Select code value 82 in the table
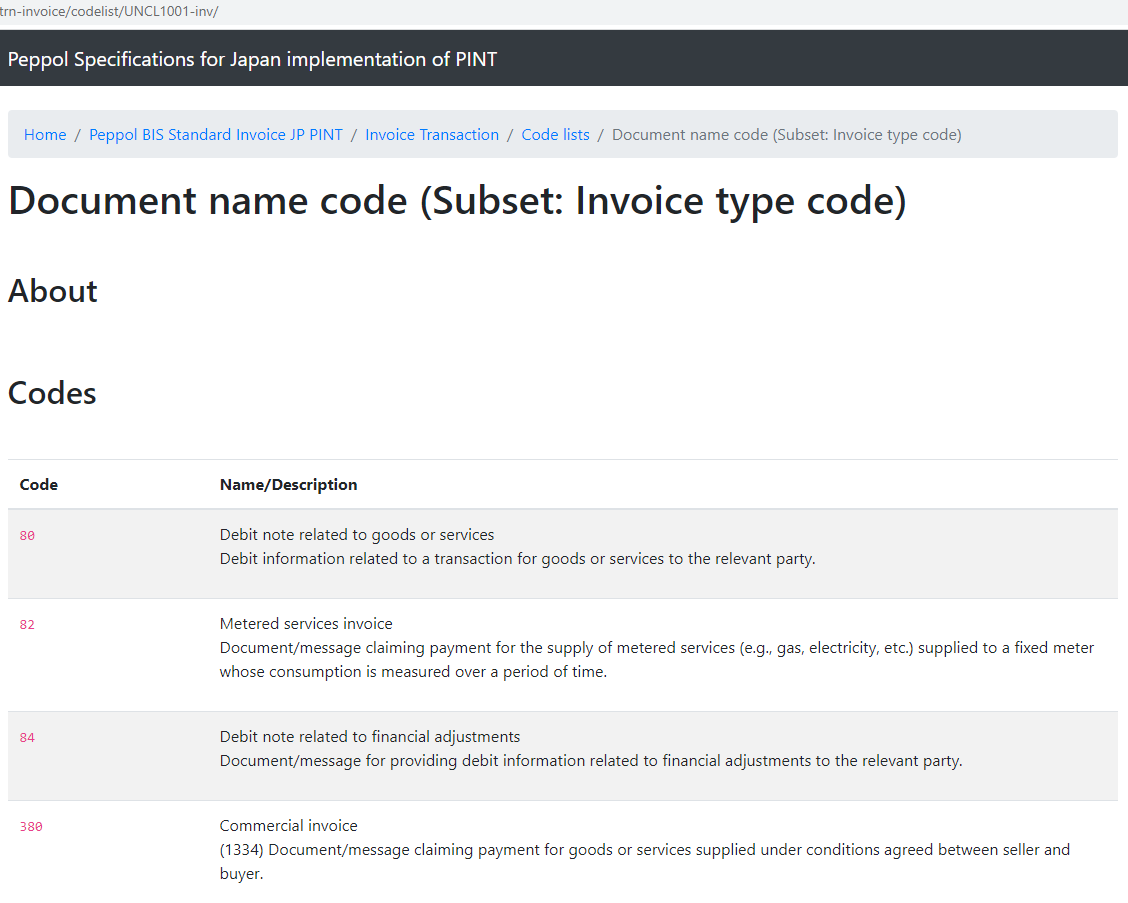 pyautogui.click(x=27, y=625)
